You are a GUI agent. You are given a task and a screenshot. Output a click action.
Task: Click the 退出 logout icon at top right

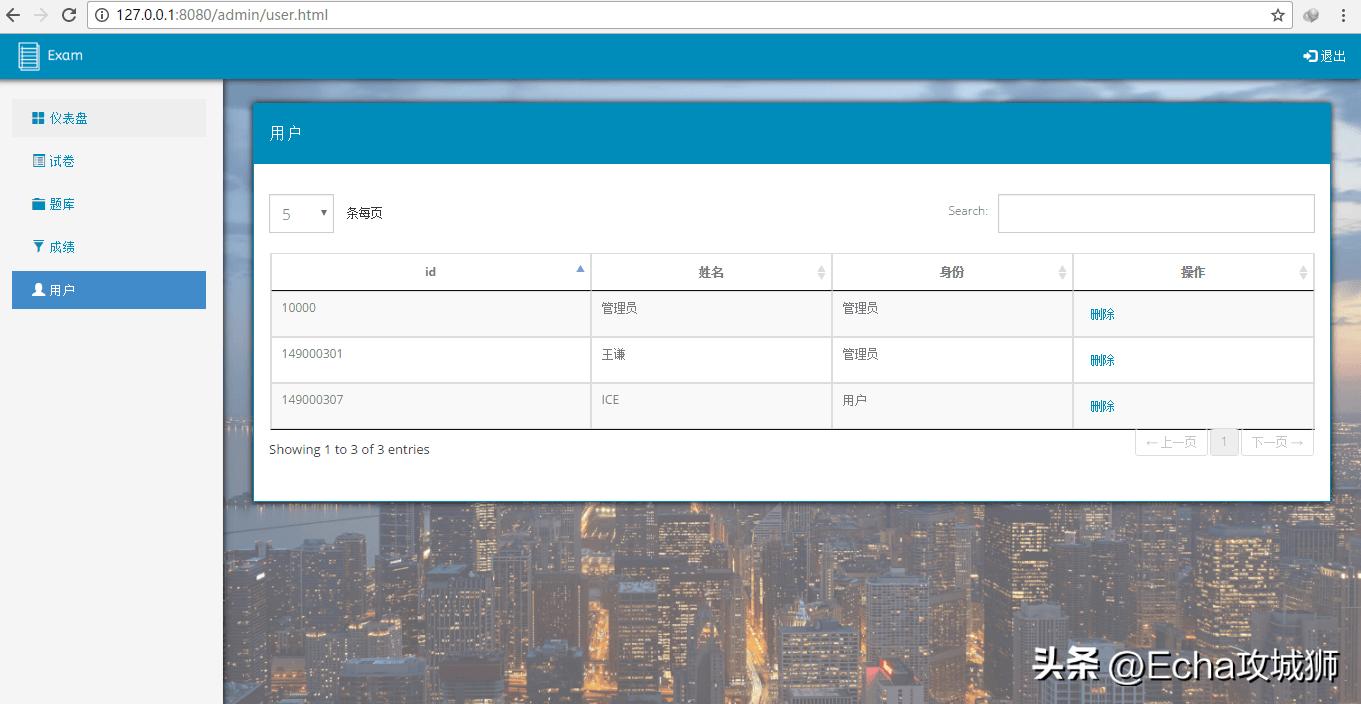pyautogui.click(x=1310, y=56)
